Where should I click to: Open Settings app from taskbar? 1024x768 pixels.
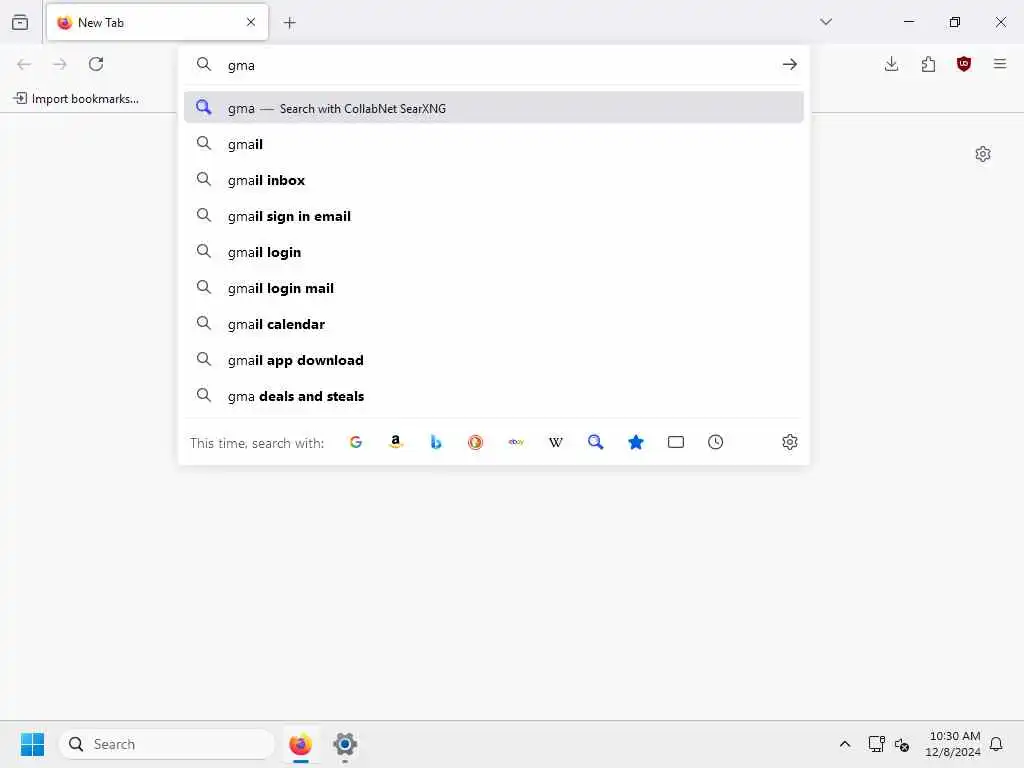(345, 744)
